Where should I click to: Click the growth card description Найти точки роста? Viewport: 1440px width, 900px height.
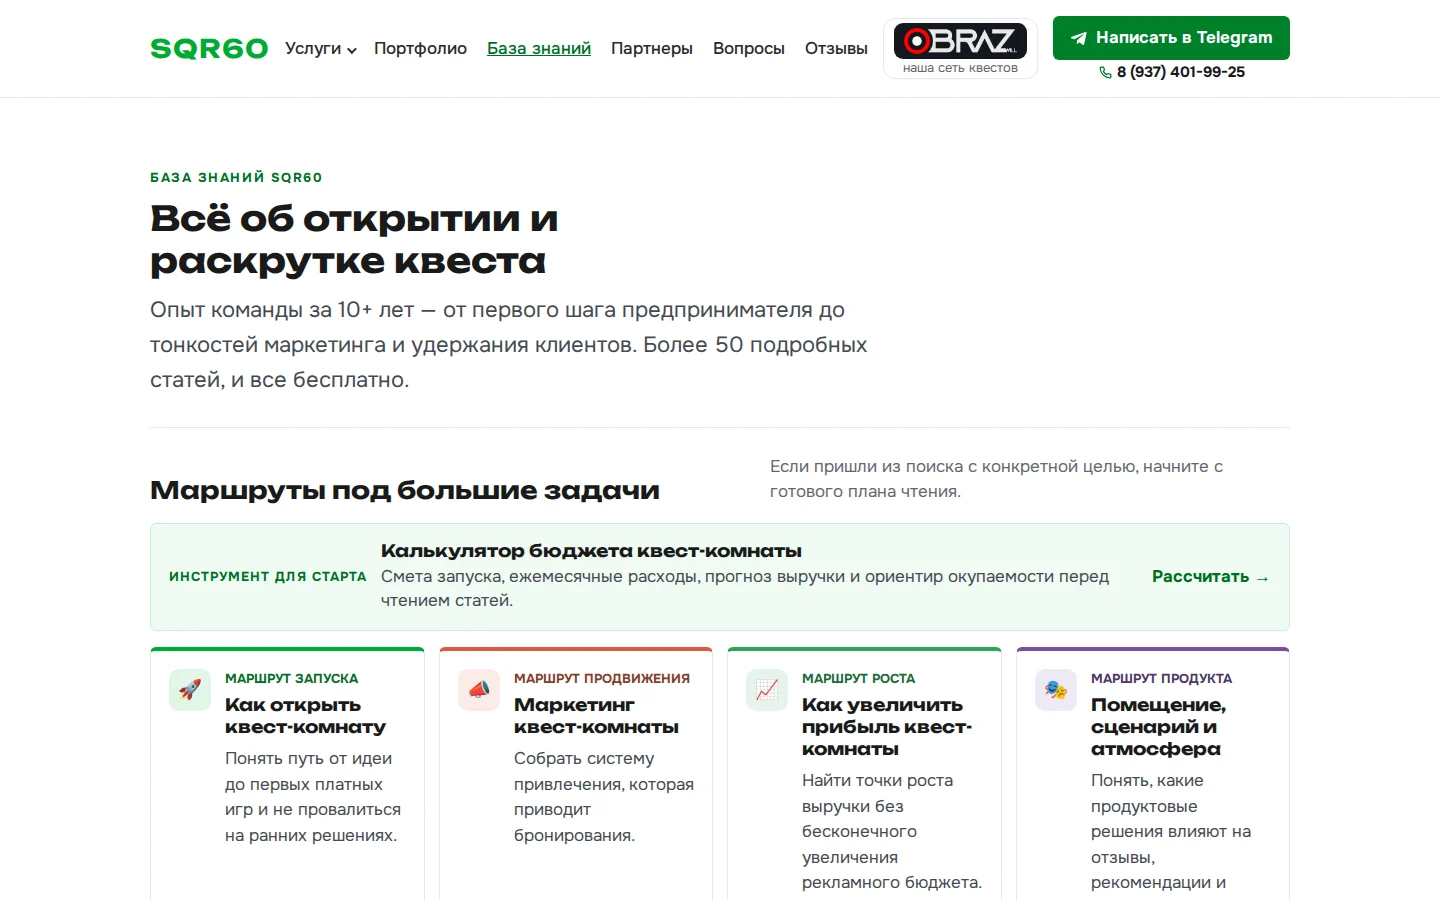pyautogui.click(x=892, y=831)
